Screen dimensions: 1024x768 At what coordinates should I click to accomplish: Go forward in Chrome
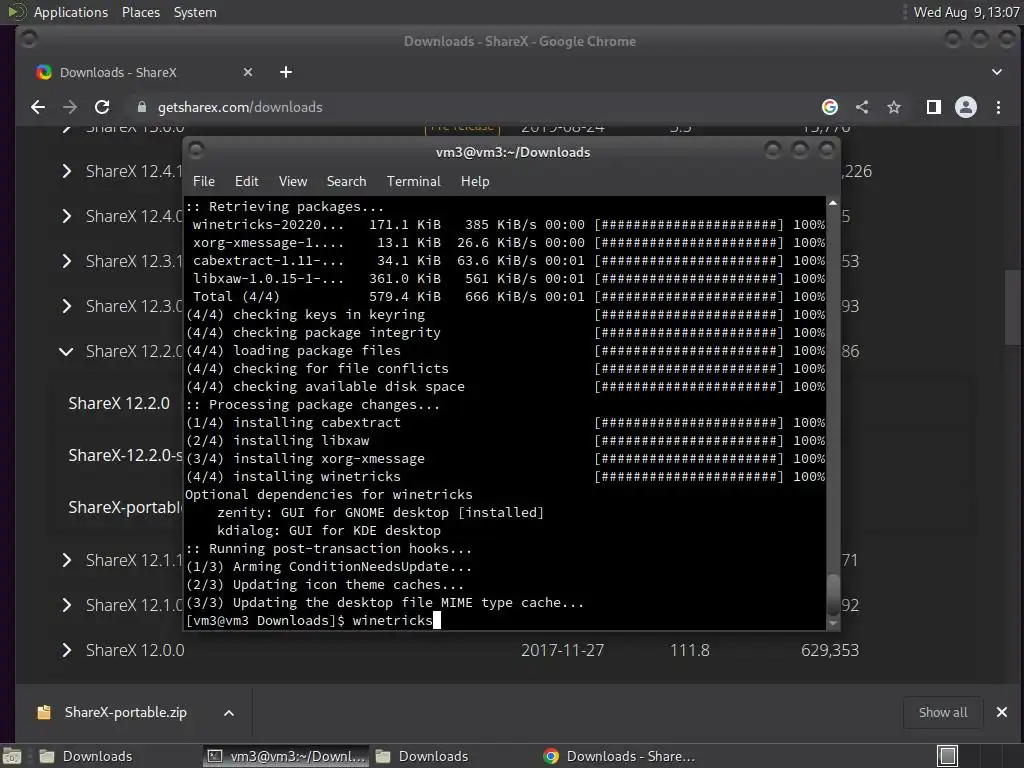click(70, 107)
